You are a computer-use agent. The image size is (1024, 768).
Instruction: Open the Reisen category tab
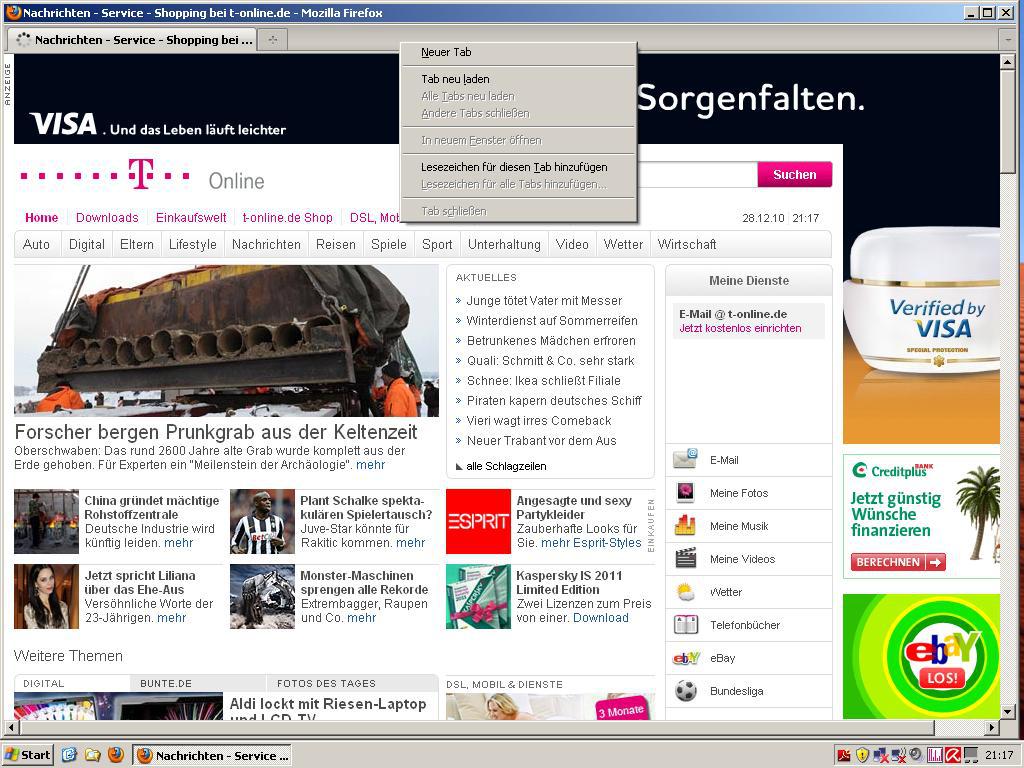click(x=336, y=244)
